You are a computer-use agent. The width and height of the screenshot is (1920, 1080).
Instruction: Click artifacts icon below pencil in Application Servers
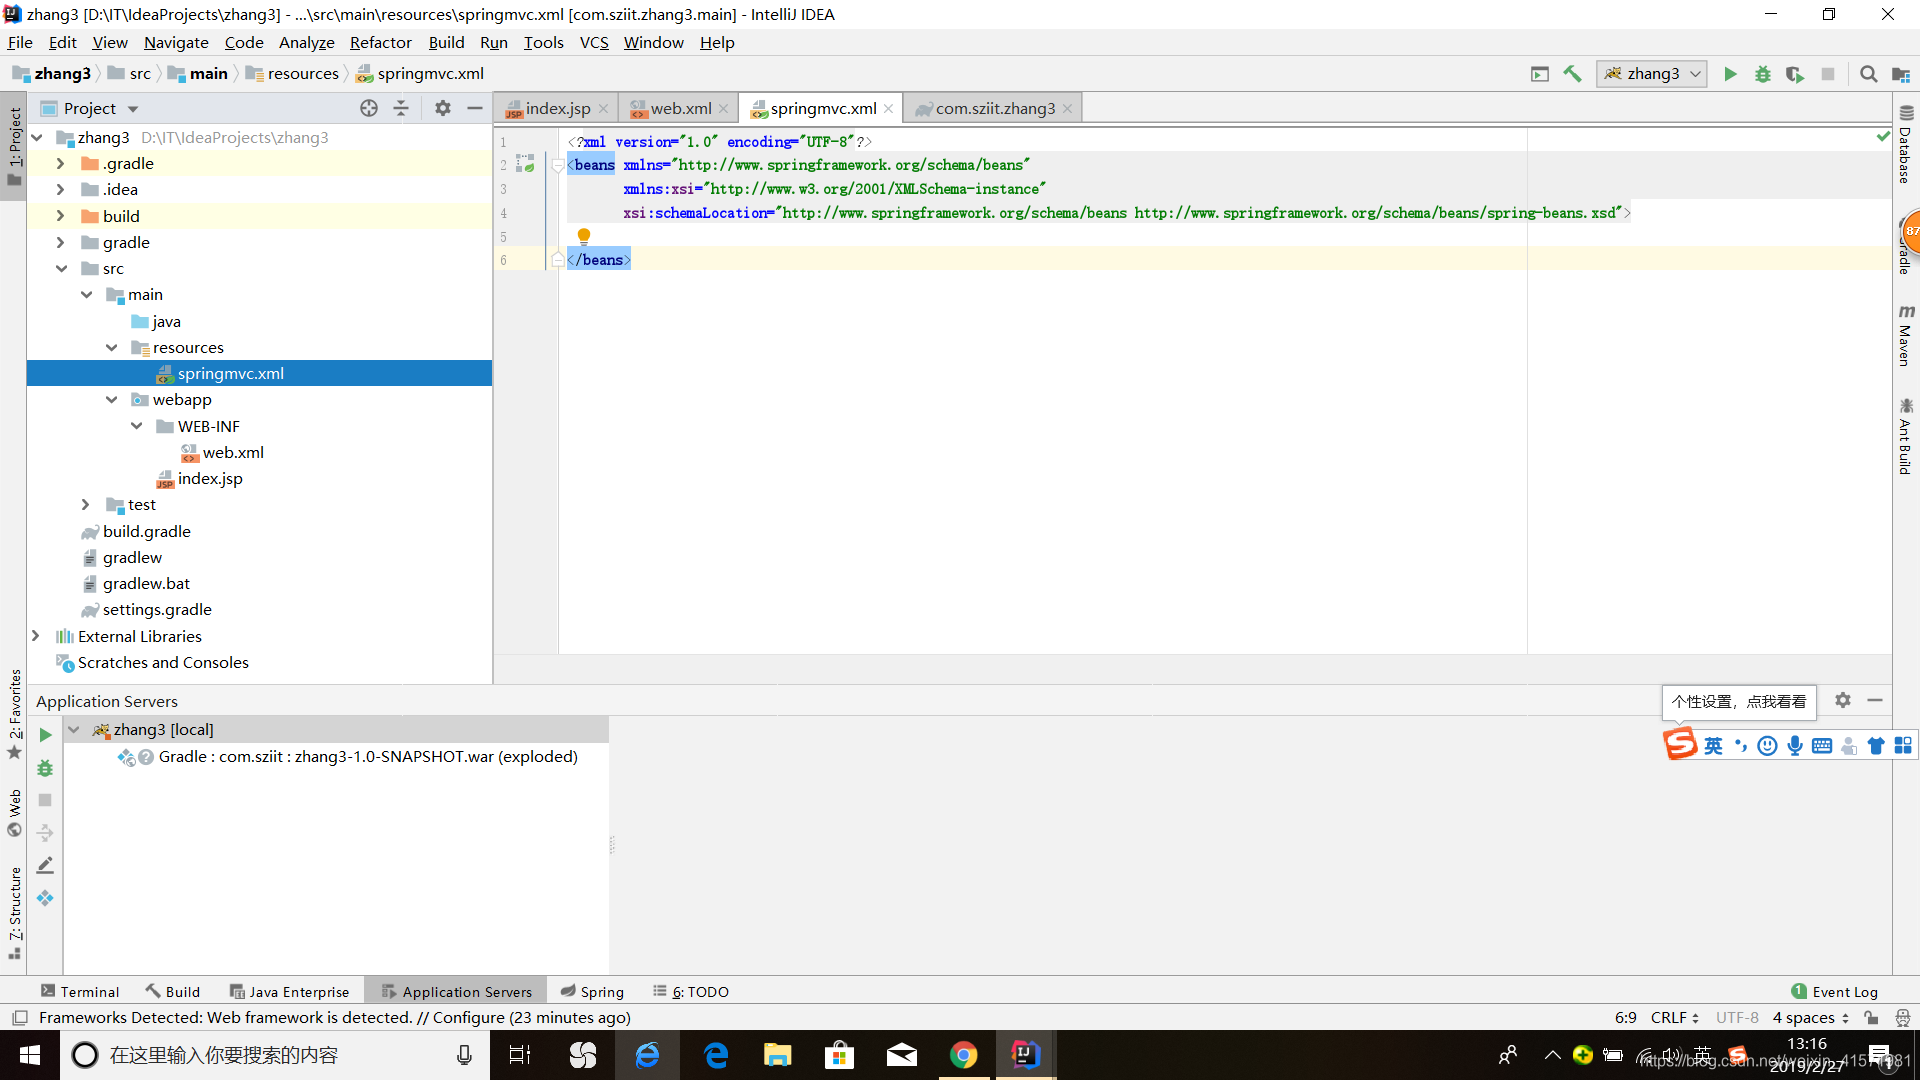click(45, 898)
